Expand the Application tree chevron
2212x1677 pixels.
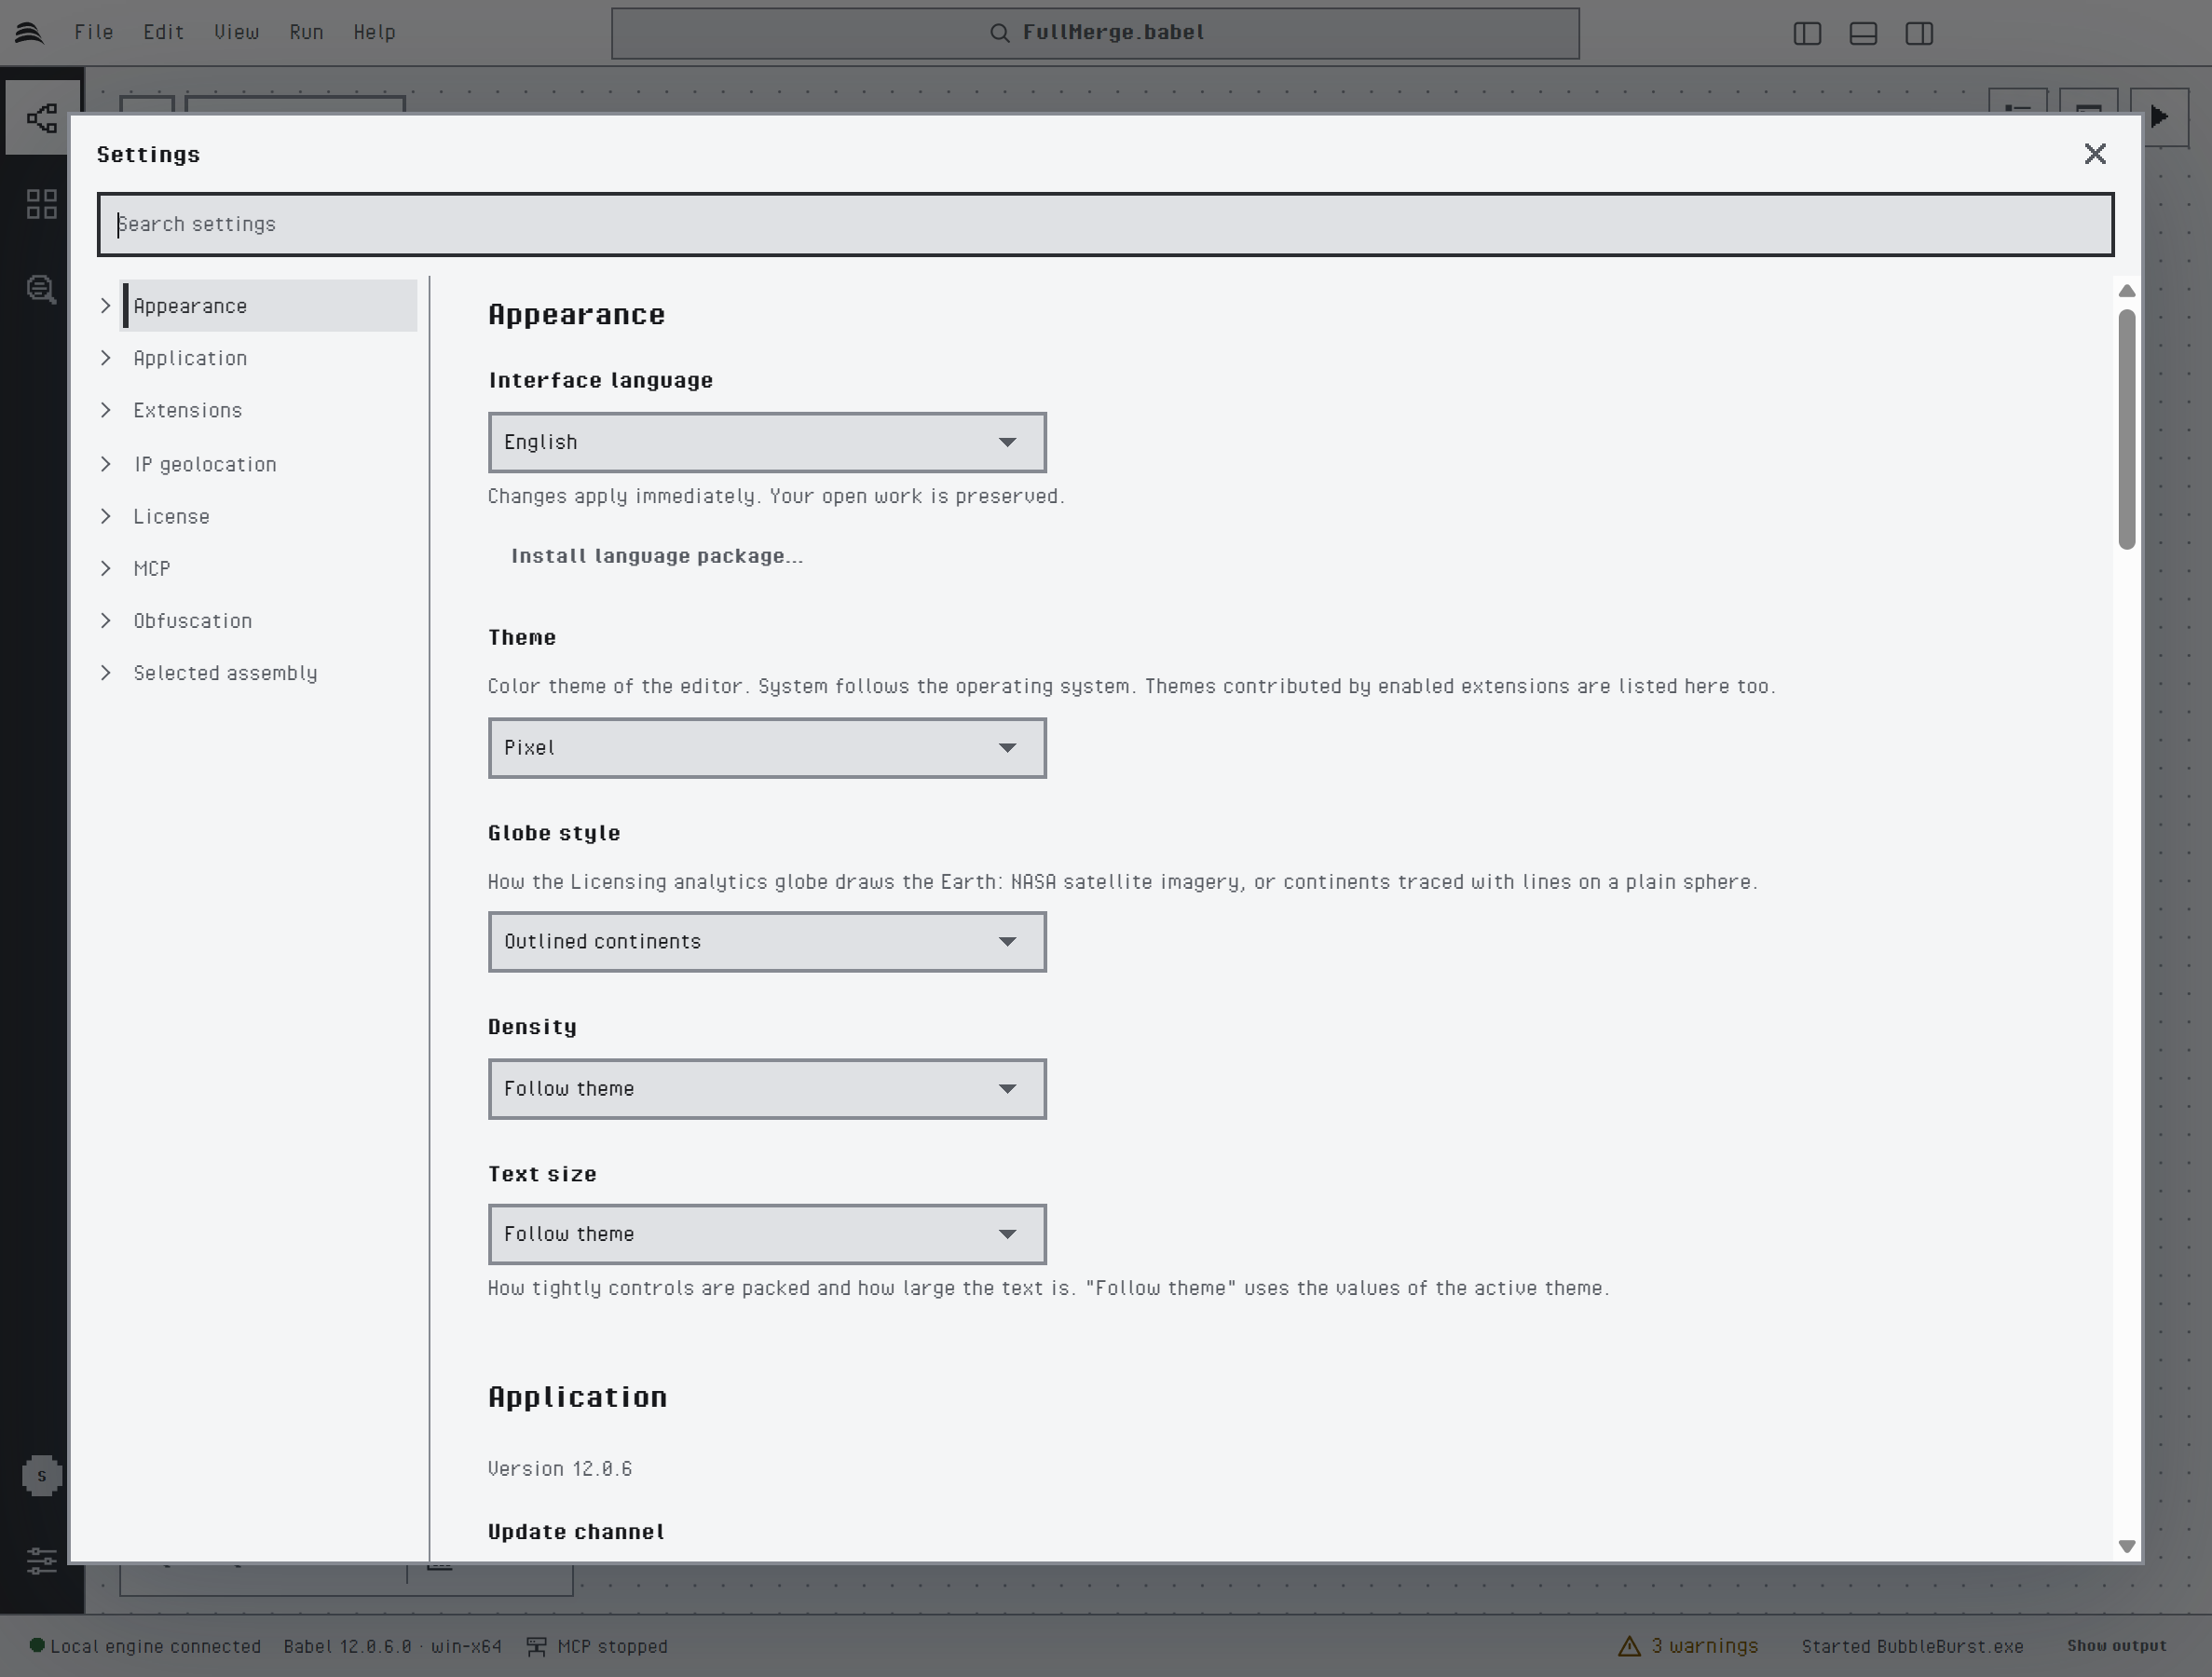(x=106, y=358)
